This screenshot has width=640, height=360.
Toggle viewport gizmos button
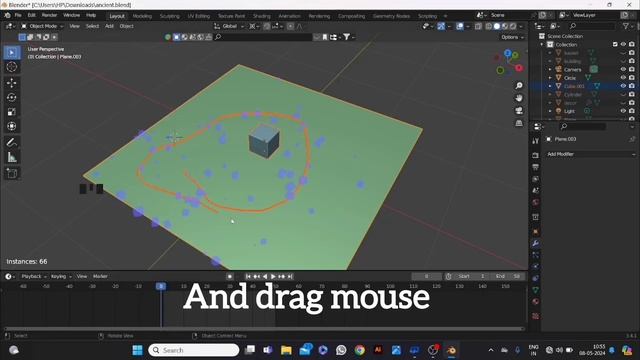(441, 26)
